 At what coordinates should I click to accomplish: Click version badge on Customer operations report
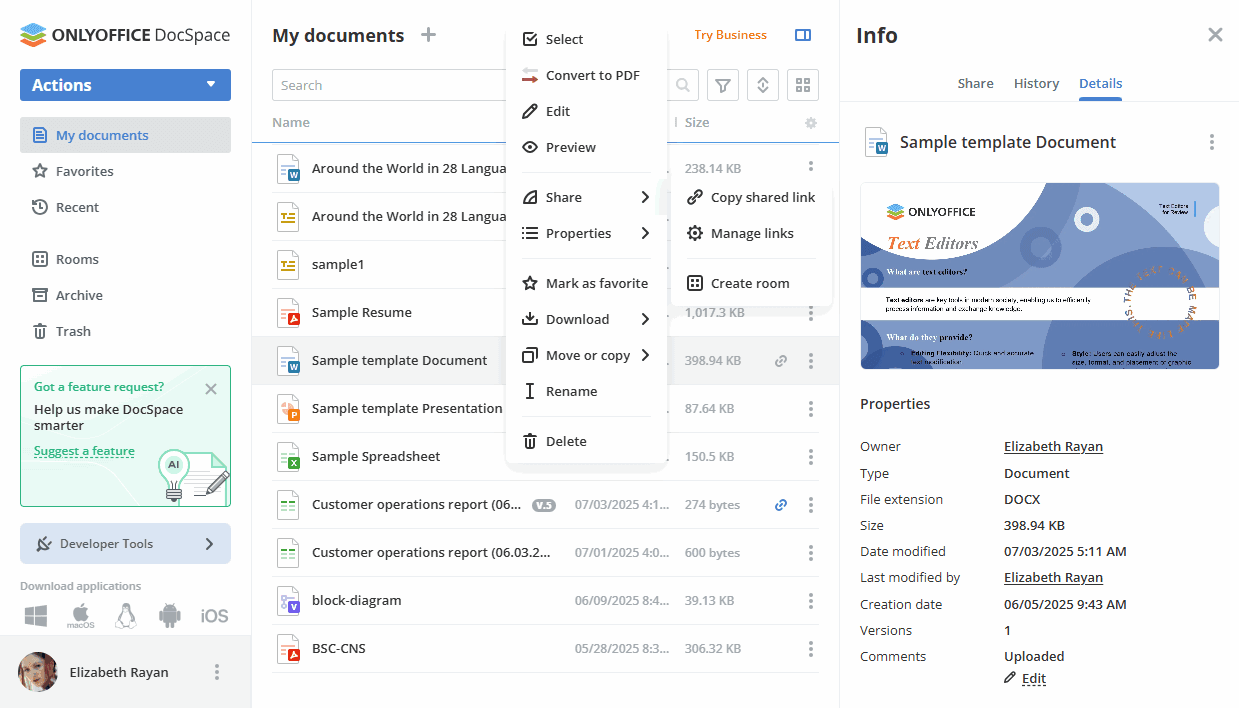(543, 505)
